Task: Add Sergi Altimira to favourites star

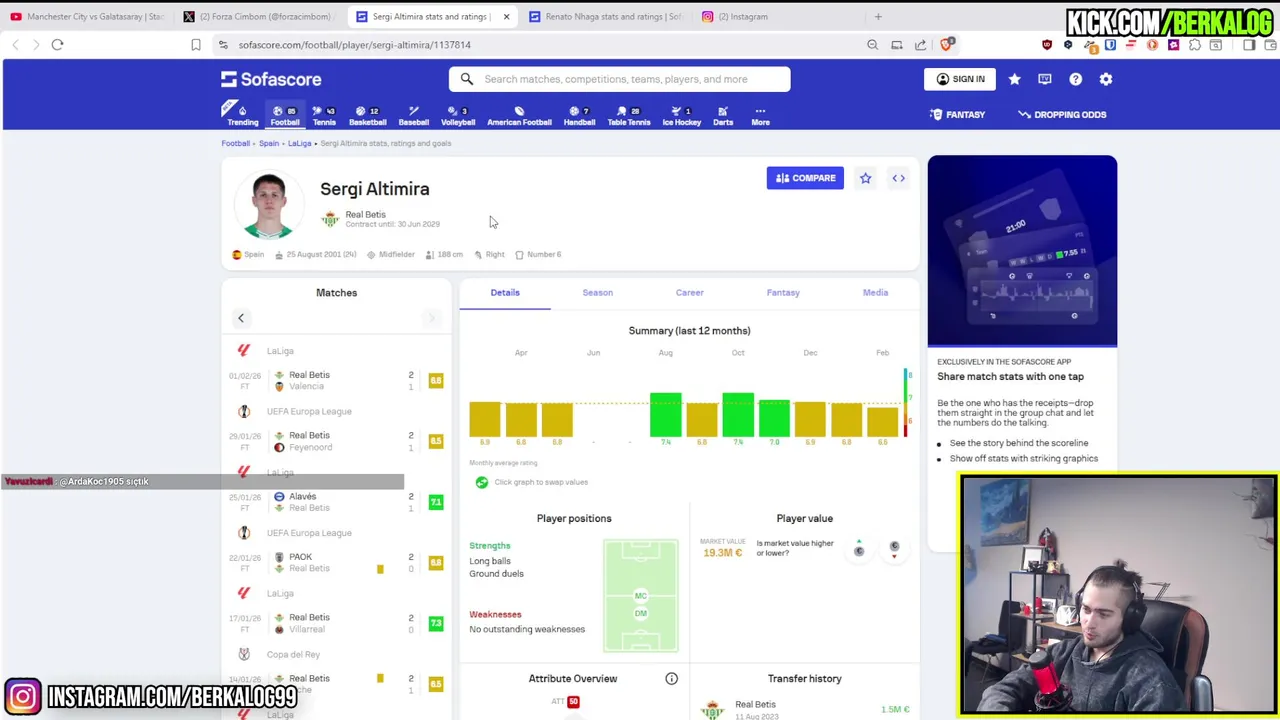Action: [865, 178]
